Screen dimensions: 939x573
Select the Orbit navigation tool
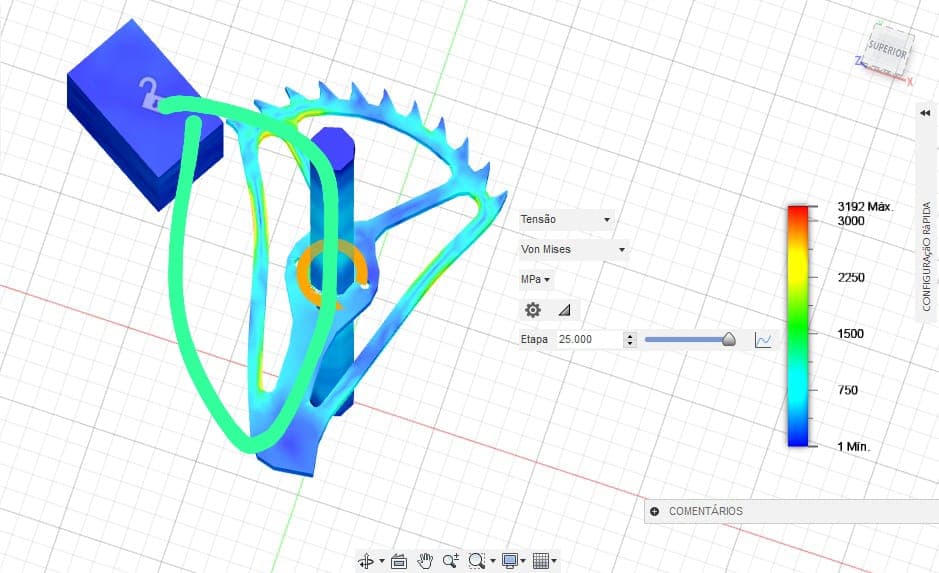click(x=365, y=561)
